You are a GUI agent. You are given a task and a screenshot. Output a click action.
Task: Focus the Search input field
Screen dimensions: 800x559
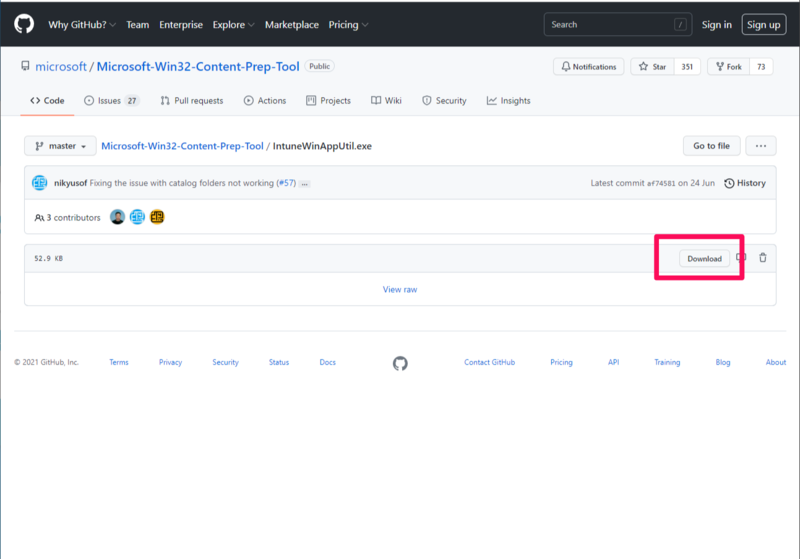click(x=618, y=24)
